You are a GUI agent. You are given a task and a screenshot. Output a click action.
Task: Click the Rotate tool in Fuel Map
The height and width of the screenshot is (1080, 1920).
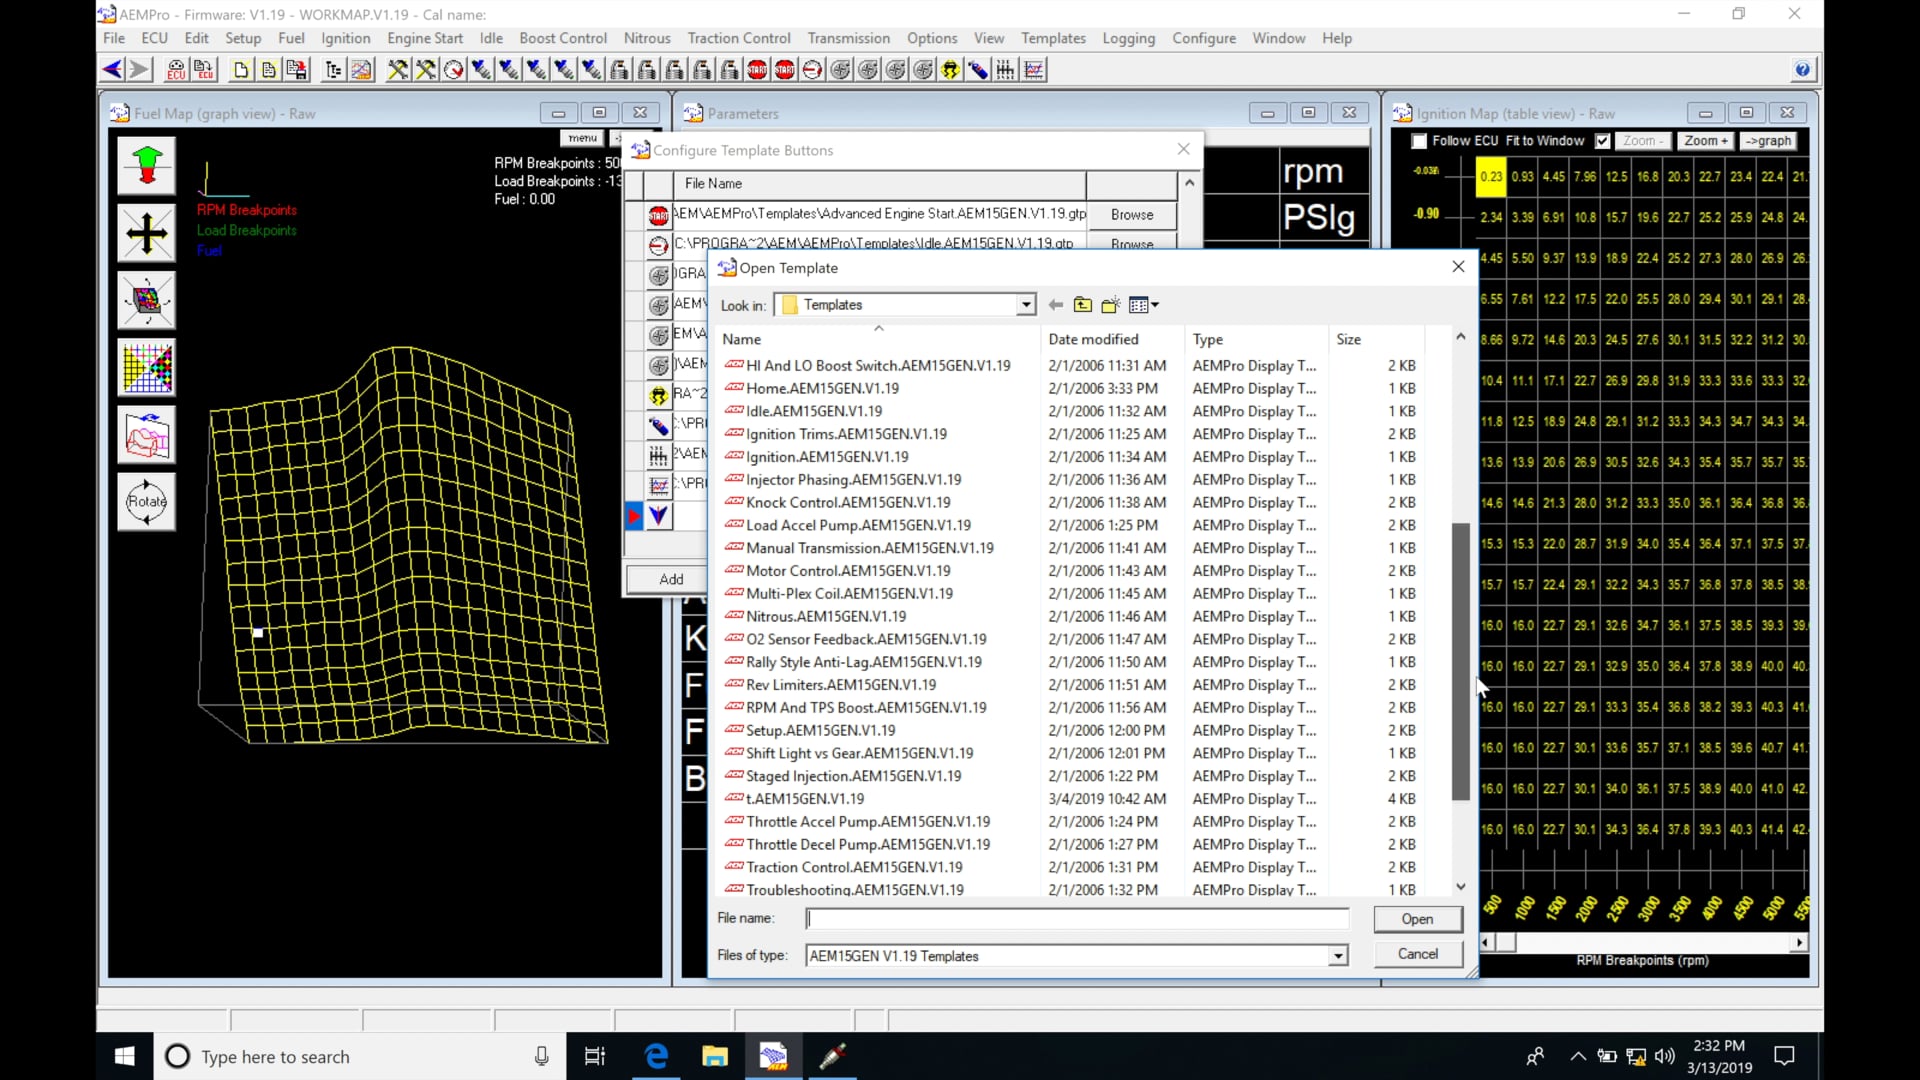click(x=146, y=502)
